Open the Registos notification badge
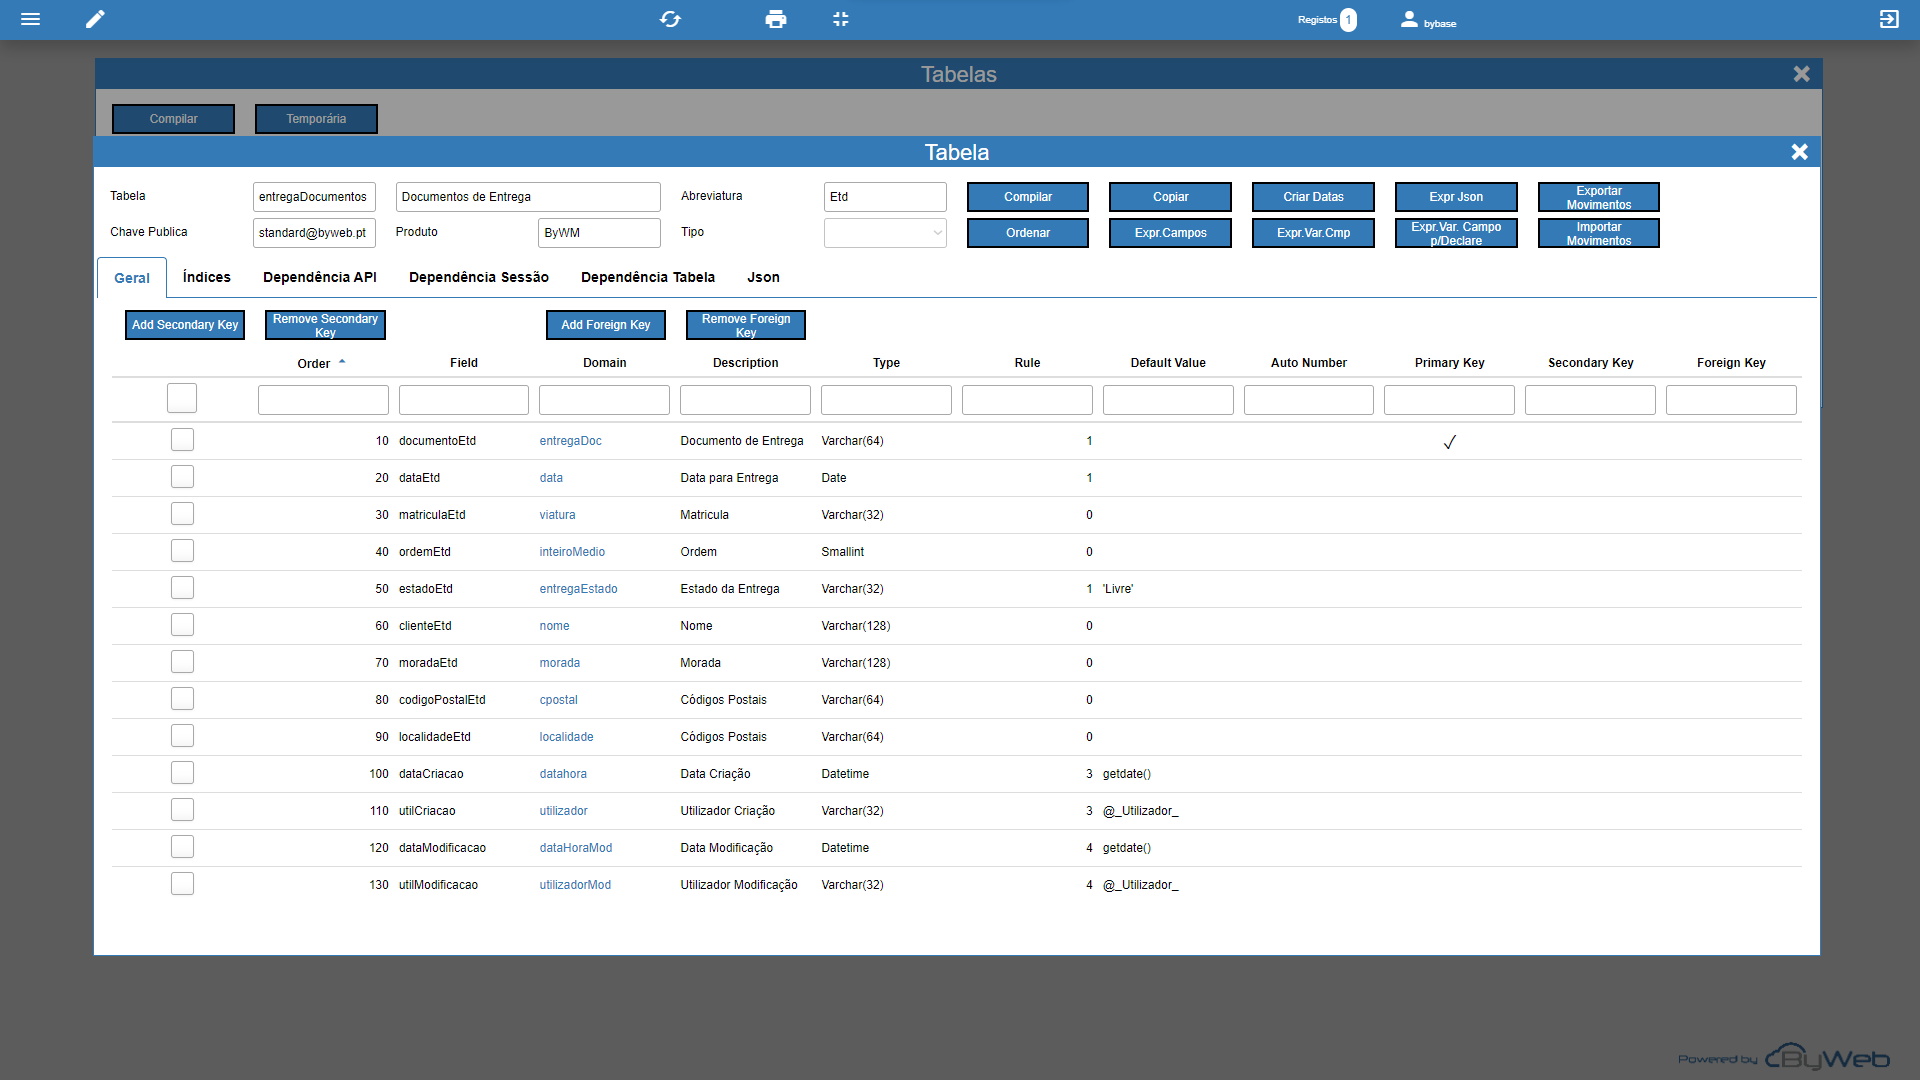 (x=1348, y=20)
